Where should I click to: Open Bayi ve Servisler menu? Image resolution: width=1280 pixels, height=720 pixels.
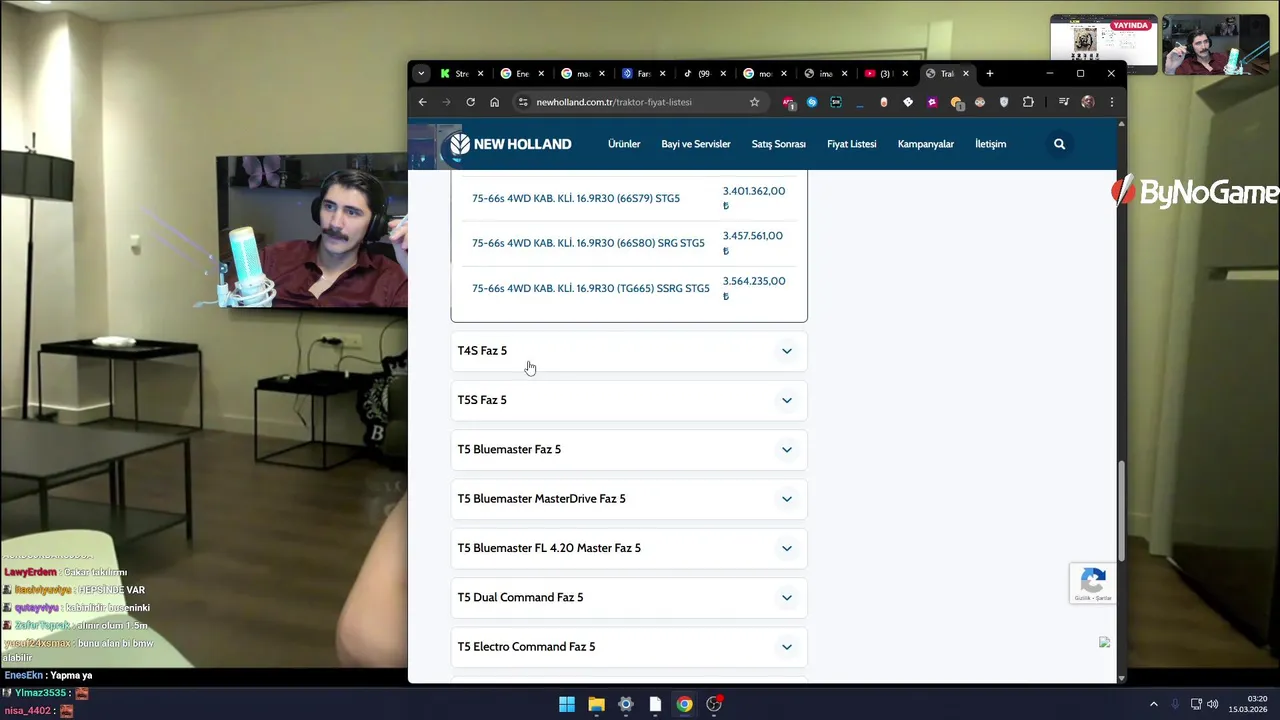[x=696, y=144]
